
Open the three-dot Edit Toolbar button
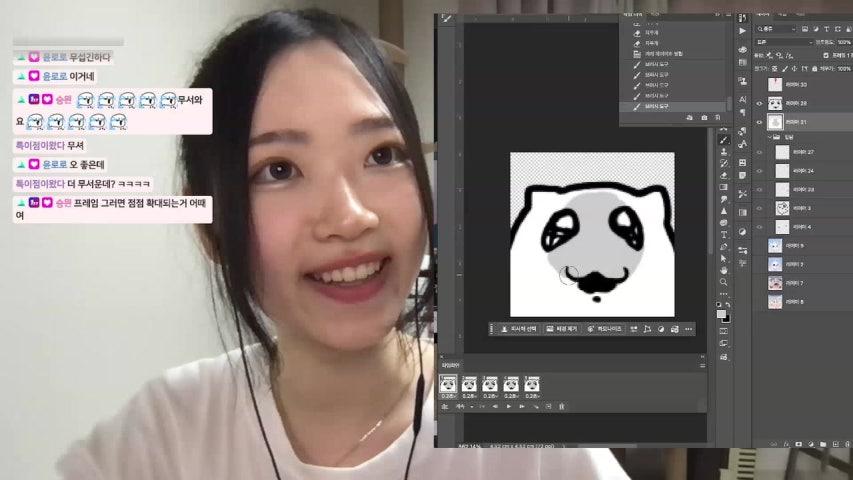point(724,294)
